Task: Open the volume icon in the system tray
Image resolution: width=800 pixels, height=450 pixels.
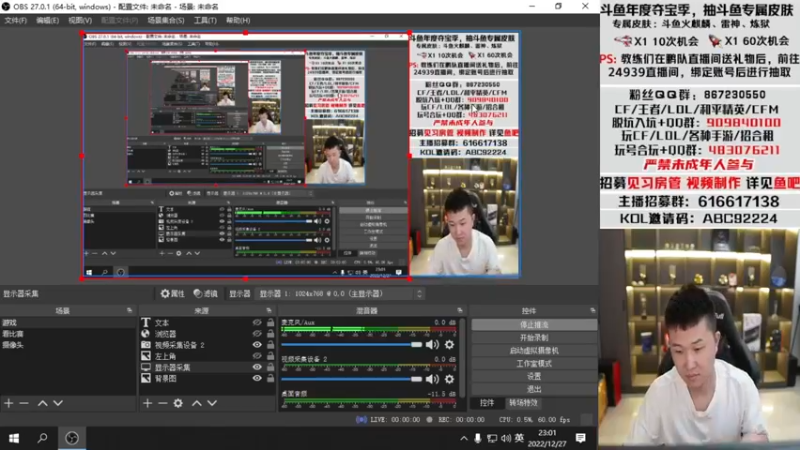Action: pyautogui.click(x=506, y=438)
